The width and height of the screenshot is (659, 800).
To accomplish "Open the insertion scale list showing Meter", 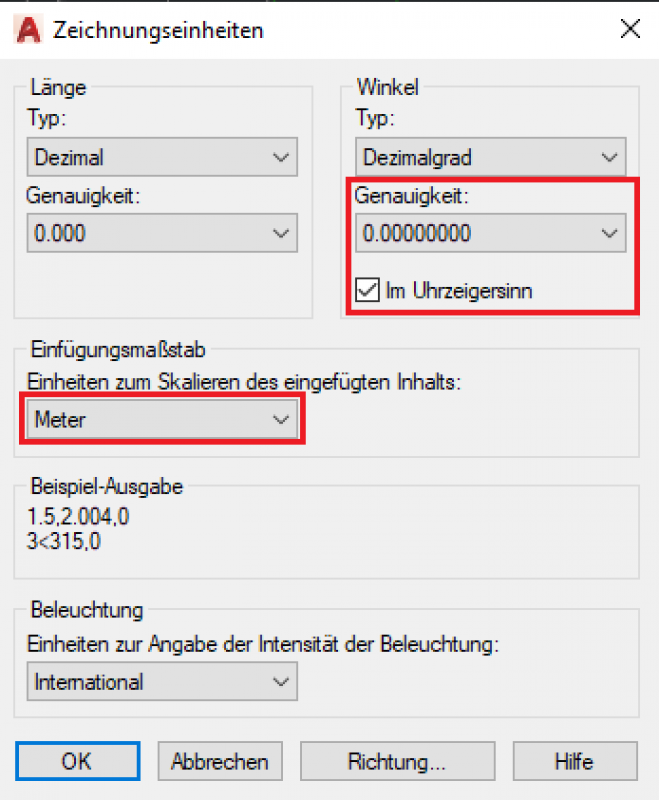I will [150, 420].
